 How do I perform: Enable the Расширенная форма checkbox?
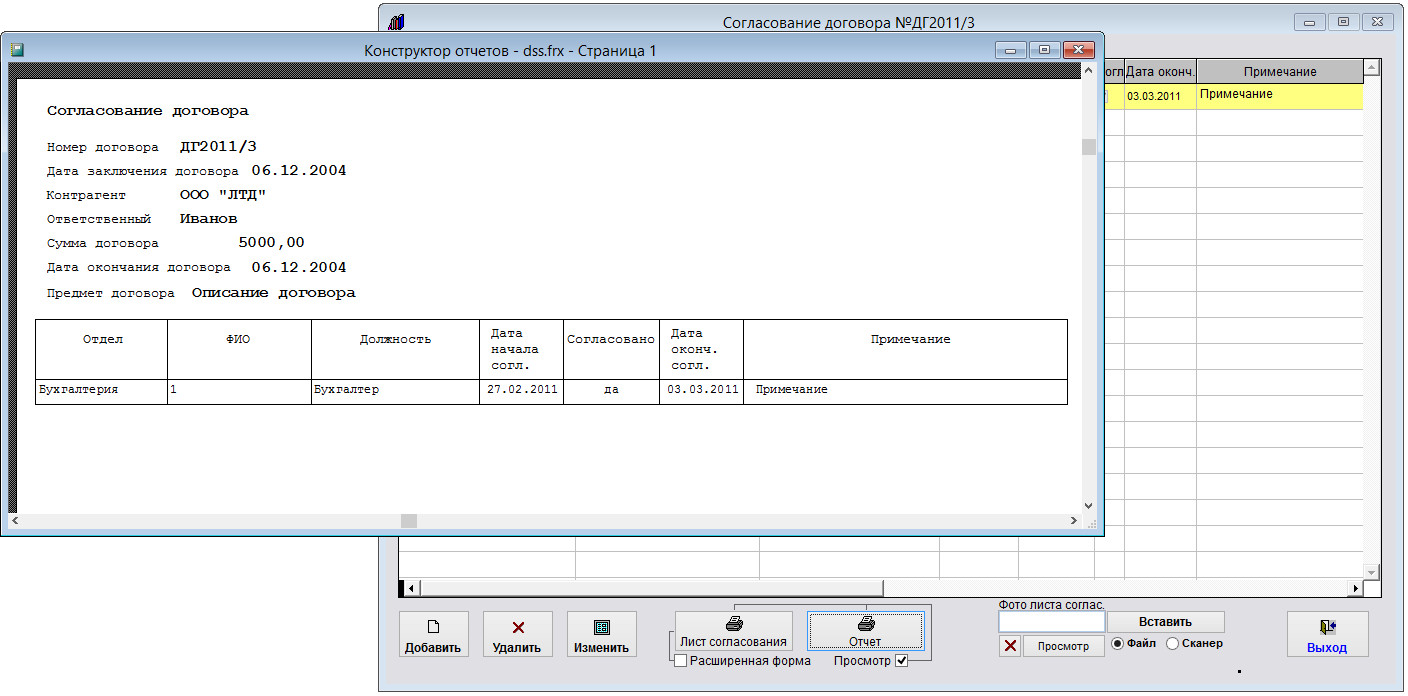pos(680,661)
